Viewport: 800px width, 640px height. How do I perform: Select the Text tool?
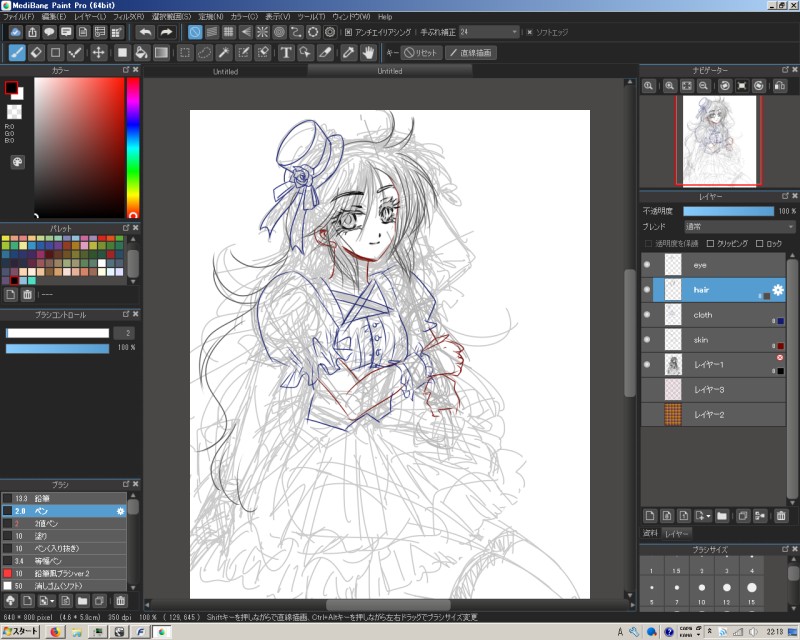click(286, 53)
